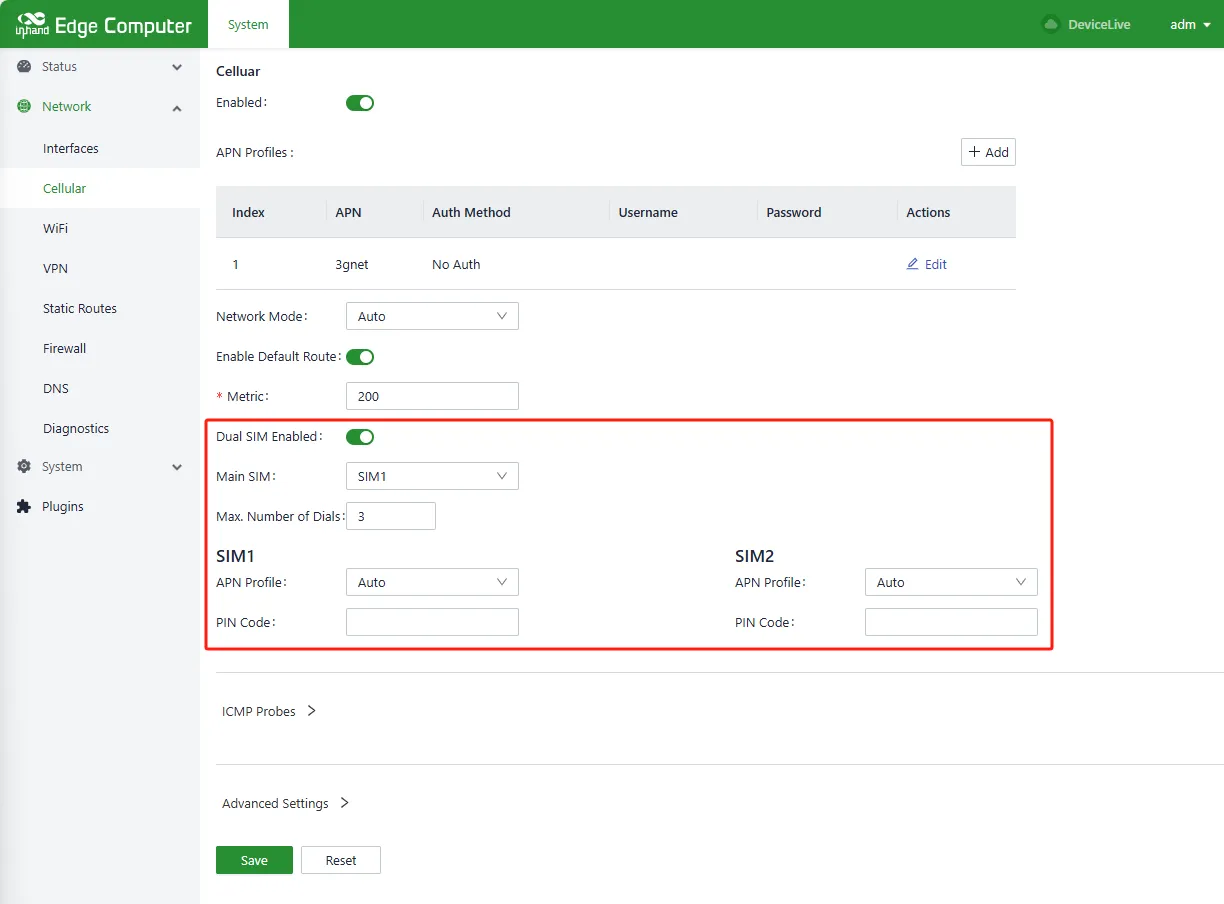
Task: Expand the System sidebar menu chevron
Action: (177, 467)
